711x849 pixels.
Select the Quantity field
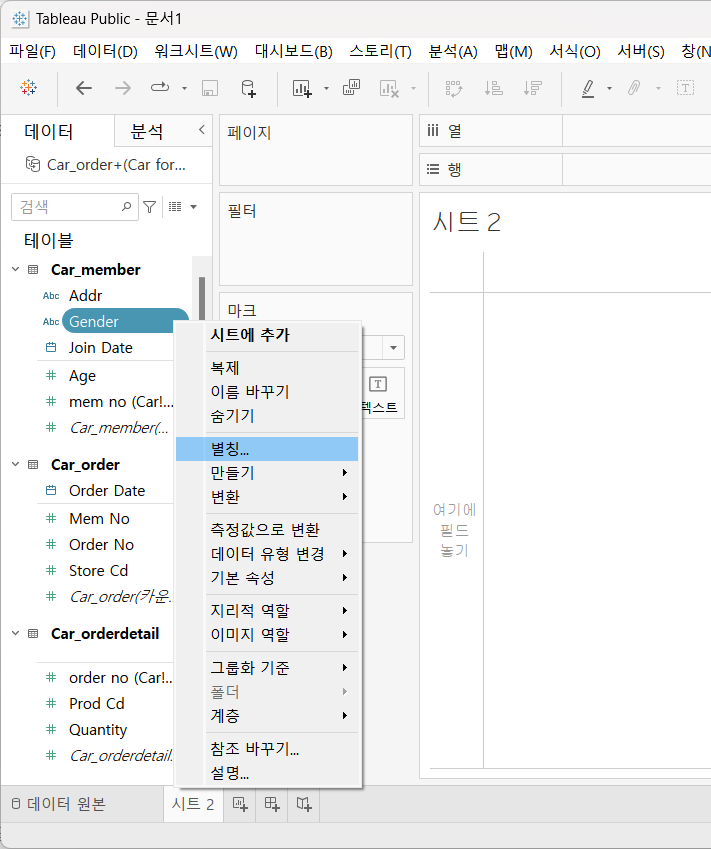coord(97,730)
